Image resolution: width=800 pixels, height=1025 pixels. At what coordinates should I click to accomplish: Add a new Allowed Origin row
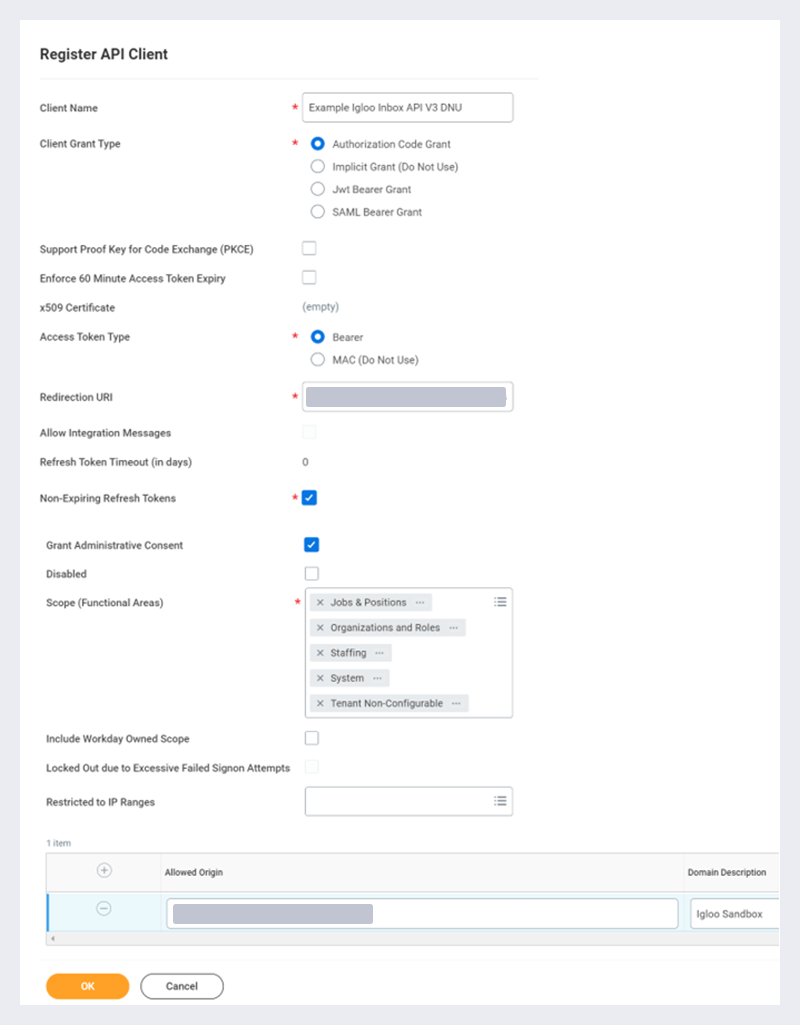(x=104, y=870)
